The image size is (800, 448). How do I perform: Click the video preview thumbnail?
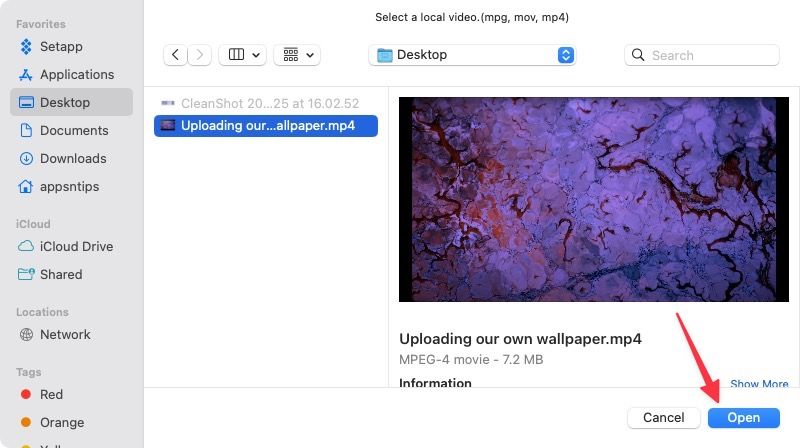coord(594,200)
